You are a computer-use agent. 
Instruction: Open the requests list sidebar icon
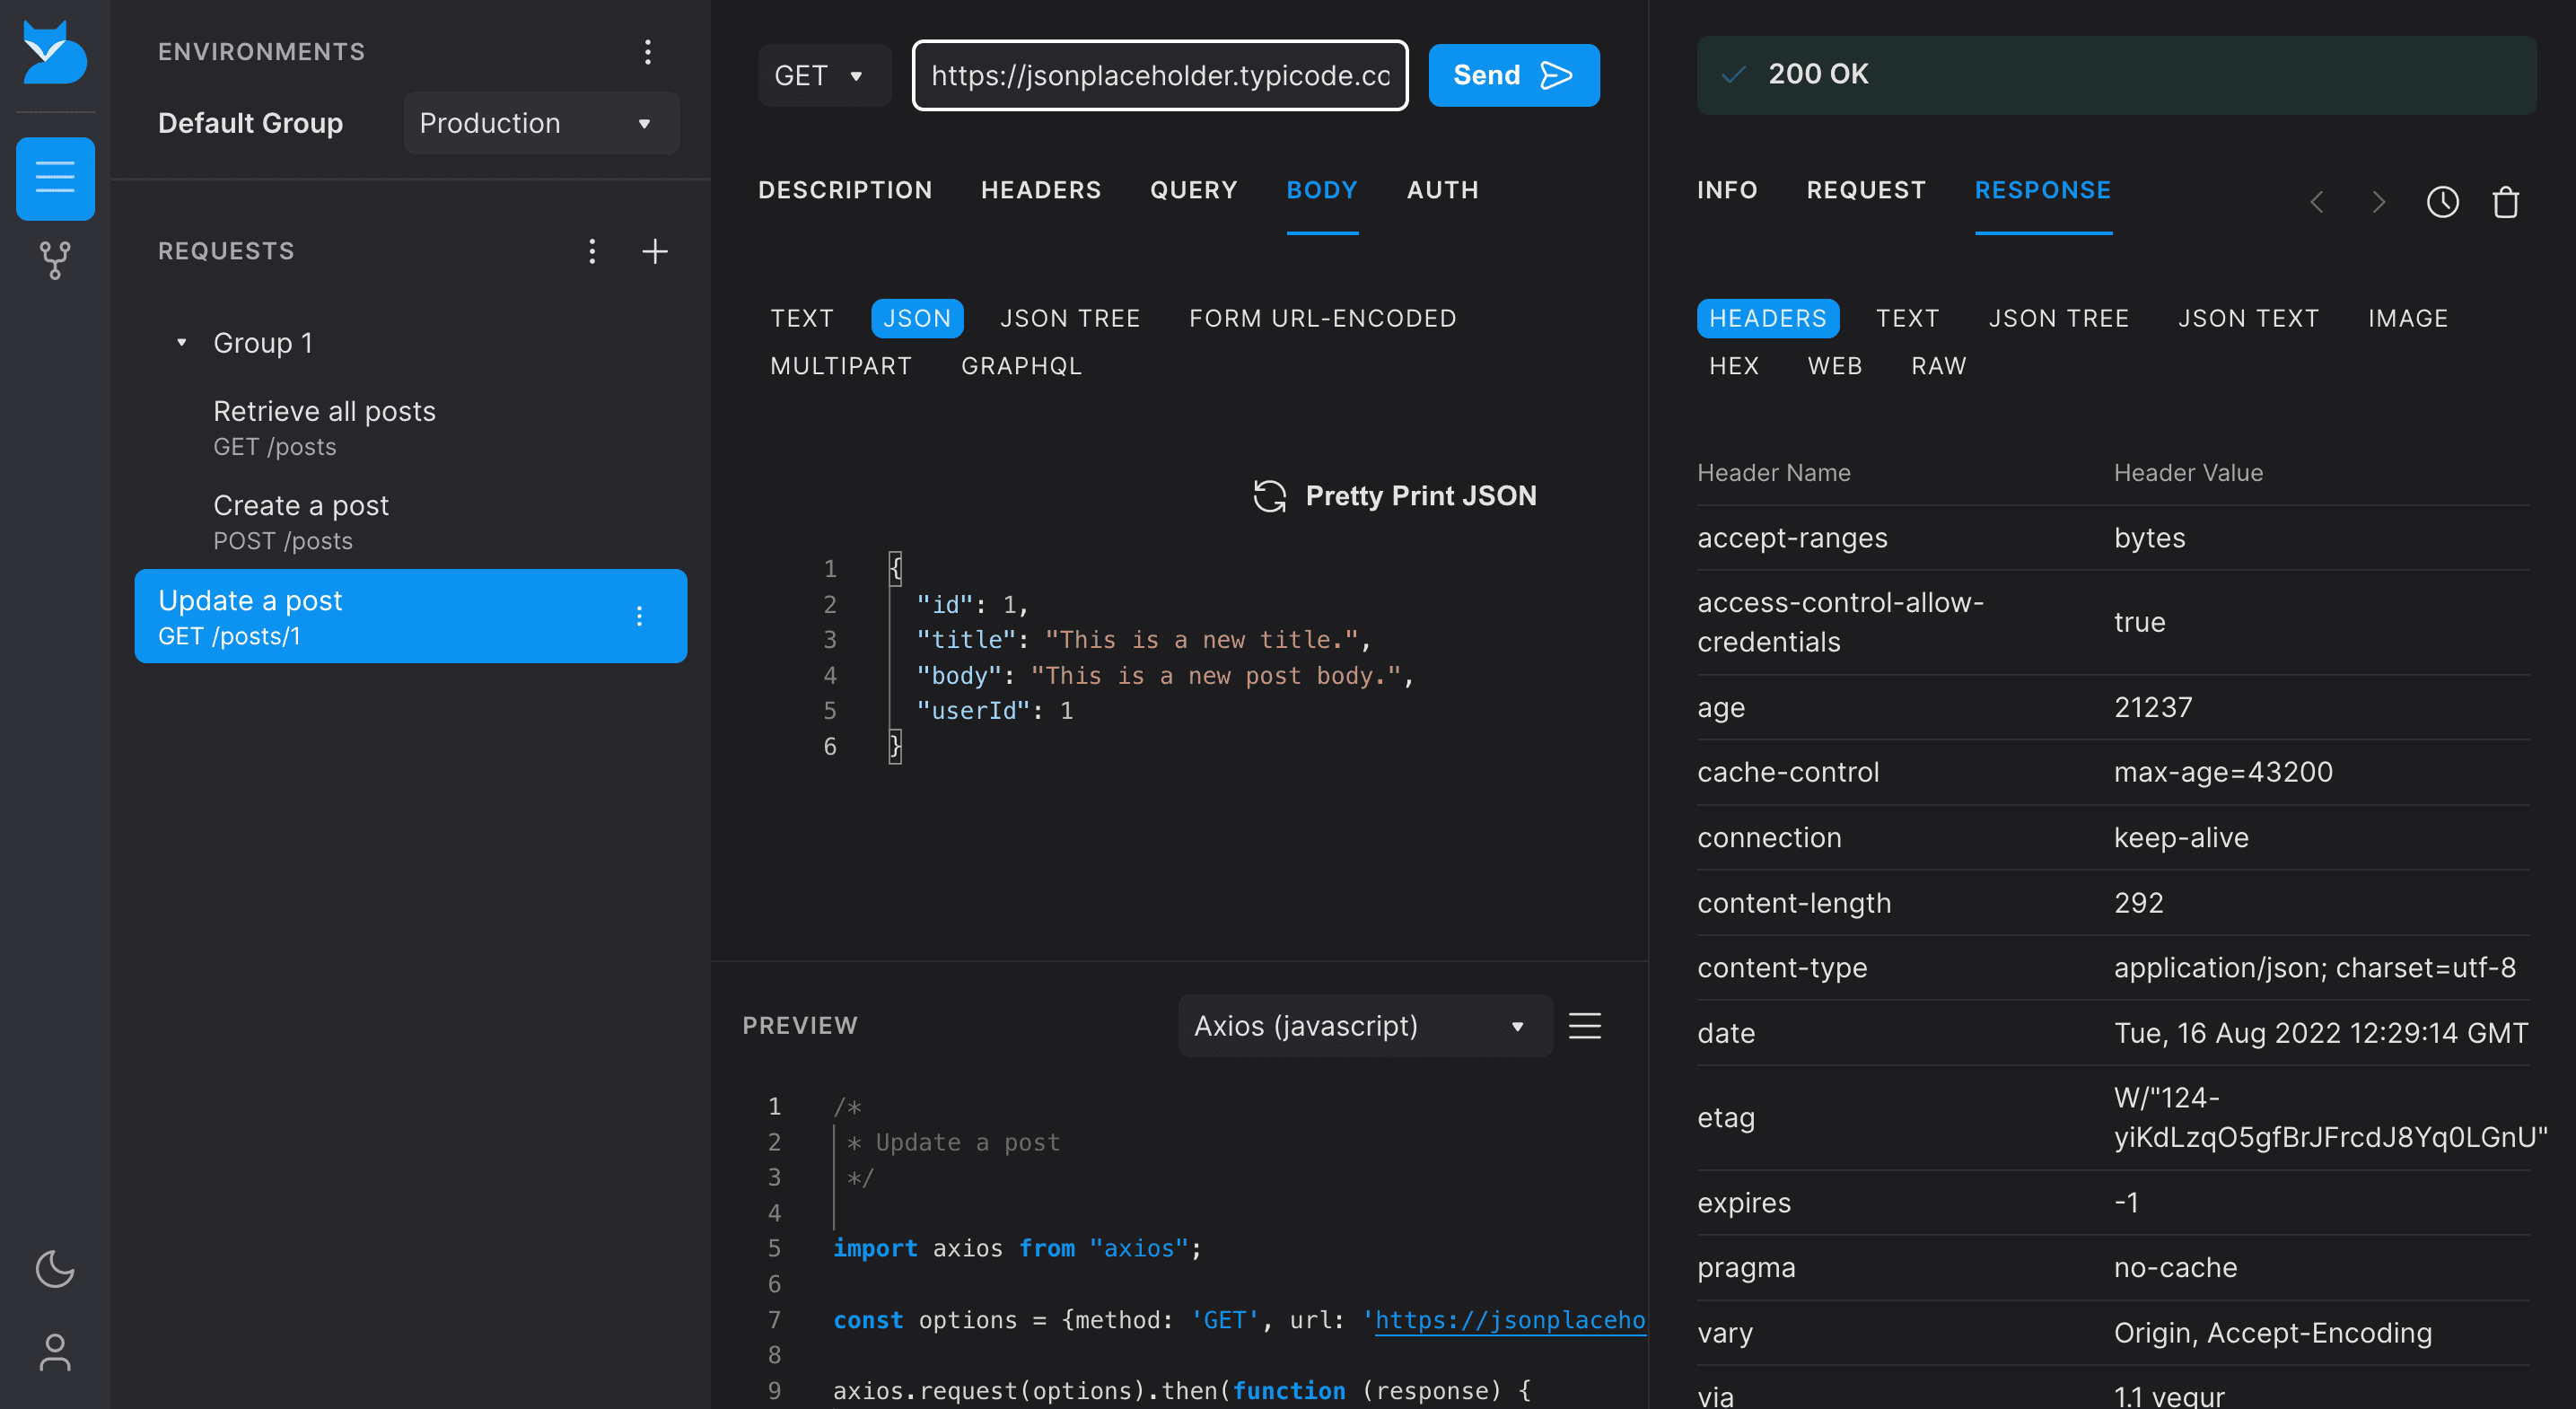tap(55, 178)
